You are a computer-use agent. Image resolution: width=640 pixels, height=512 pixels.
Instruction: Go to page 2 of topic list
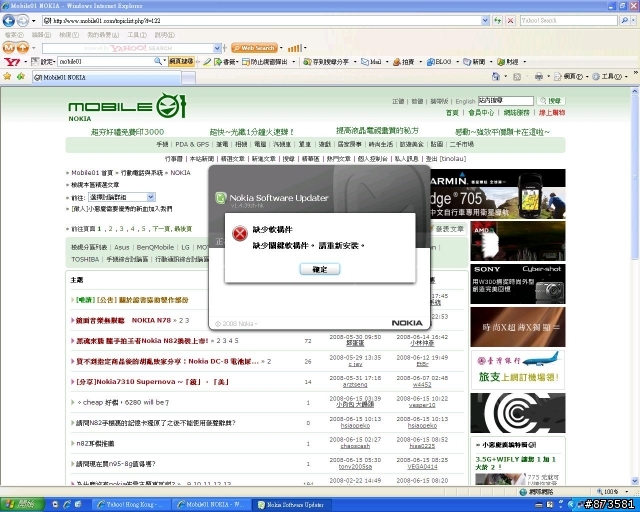click(110, 229)
